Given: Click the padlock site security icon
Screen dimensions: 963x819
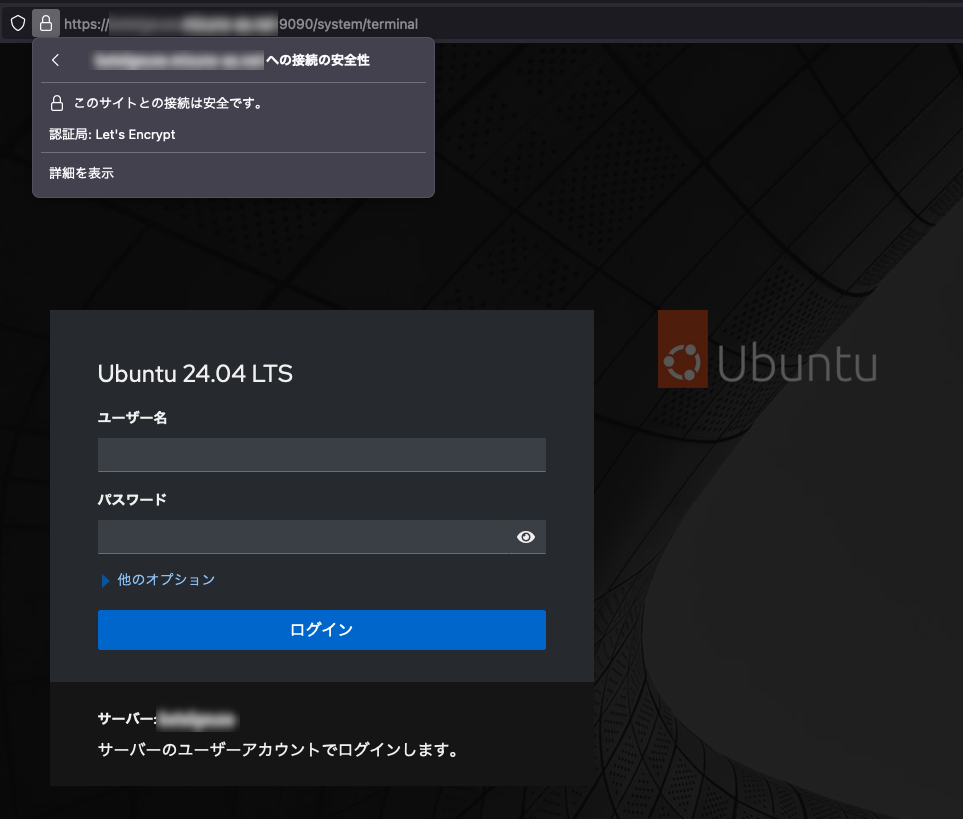Looking at the screenshot, I should coord(46,23).
